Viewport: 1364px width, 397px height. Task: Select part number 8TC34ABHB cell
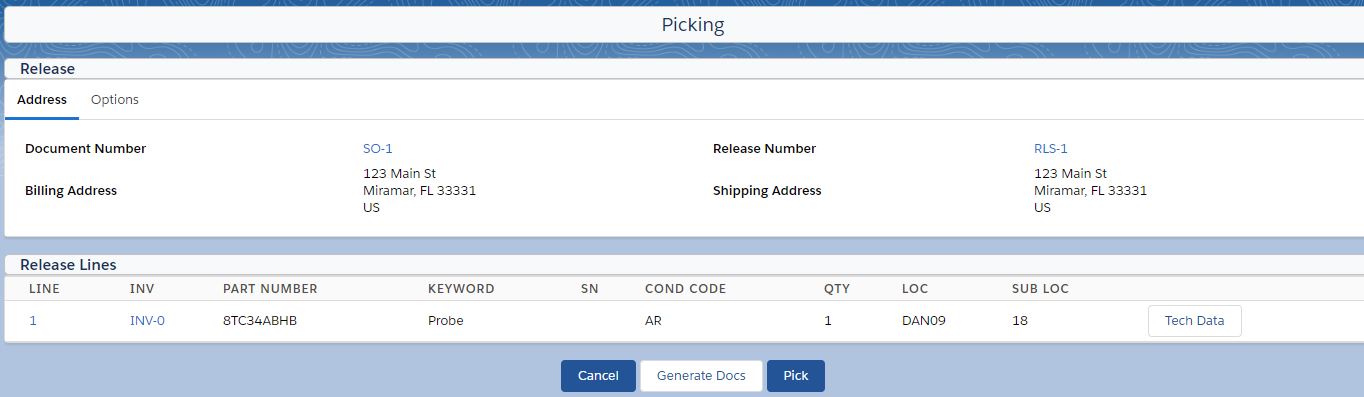(260, 321)
